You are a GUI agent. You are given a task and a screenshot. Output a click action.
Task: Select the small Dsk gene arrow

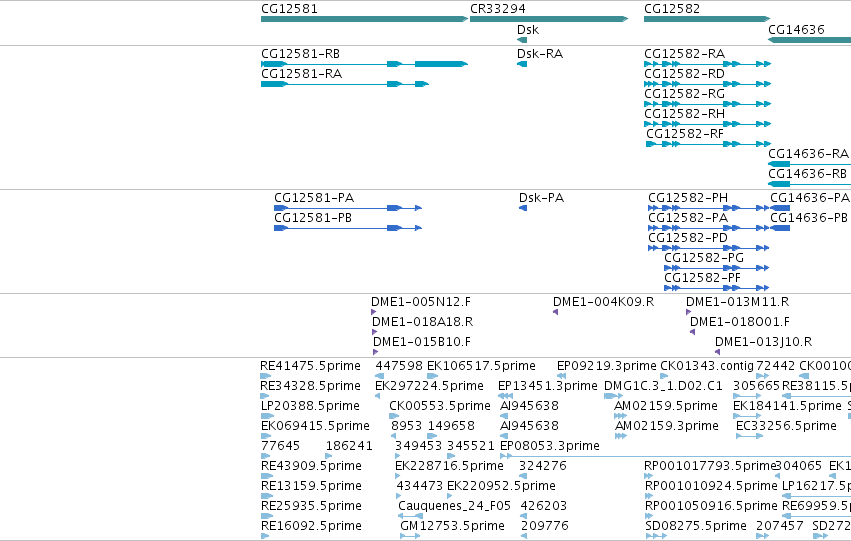[522, 40]
